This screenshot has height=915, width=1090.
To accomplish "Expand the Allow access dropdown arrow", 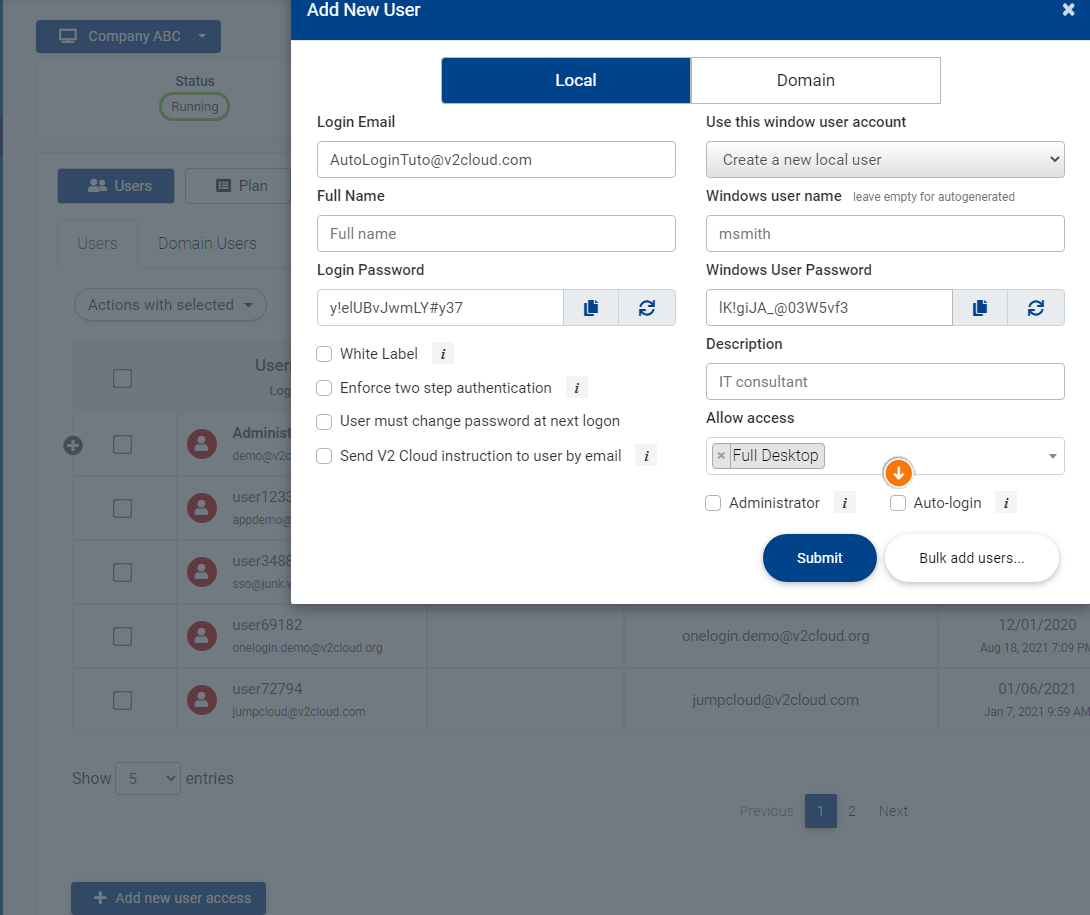I will (x=1052, y=456).
